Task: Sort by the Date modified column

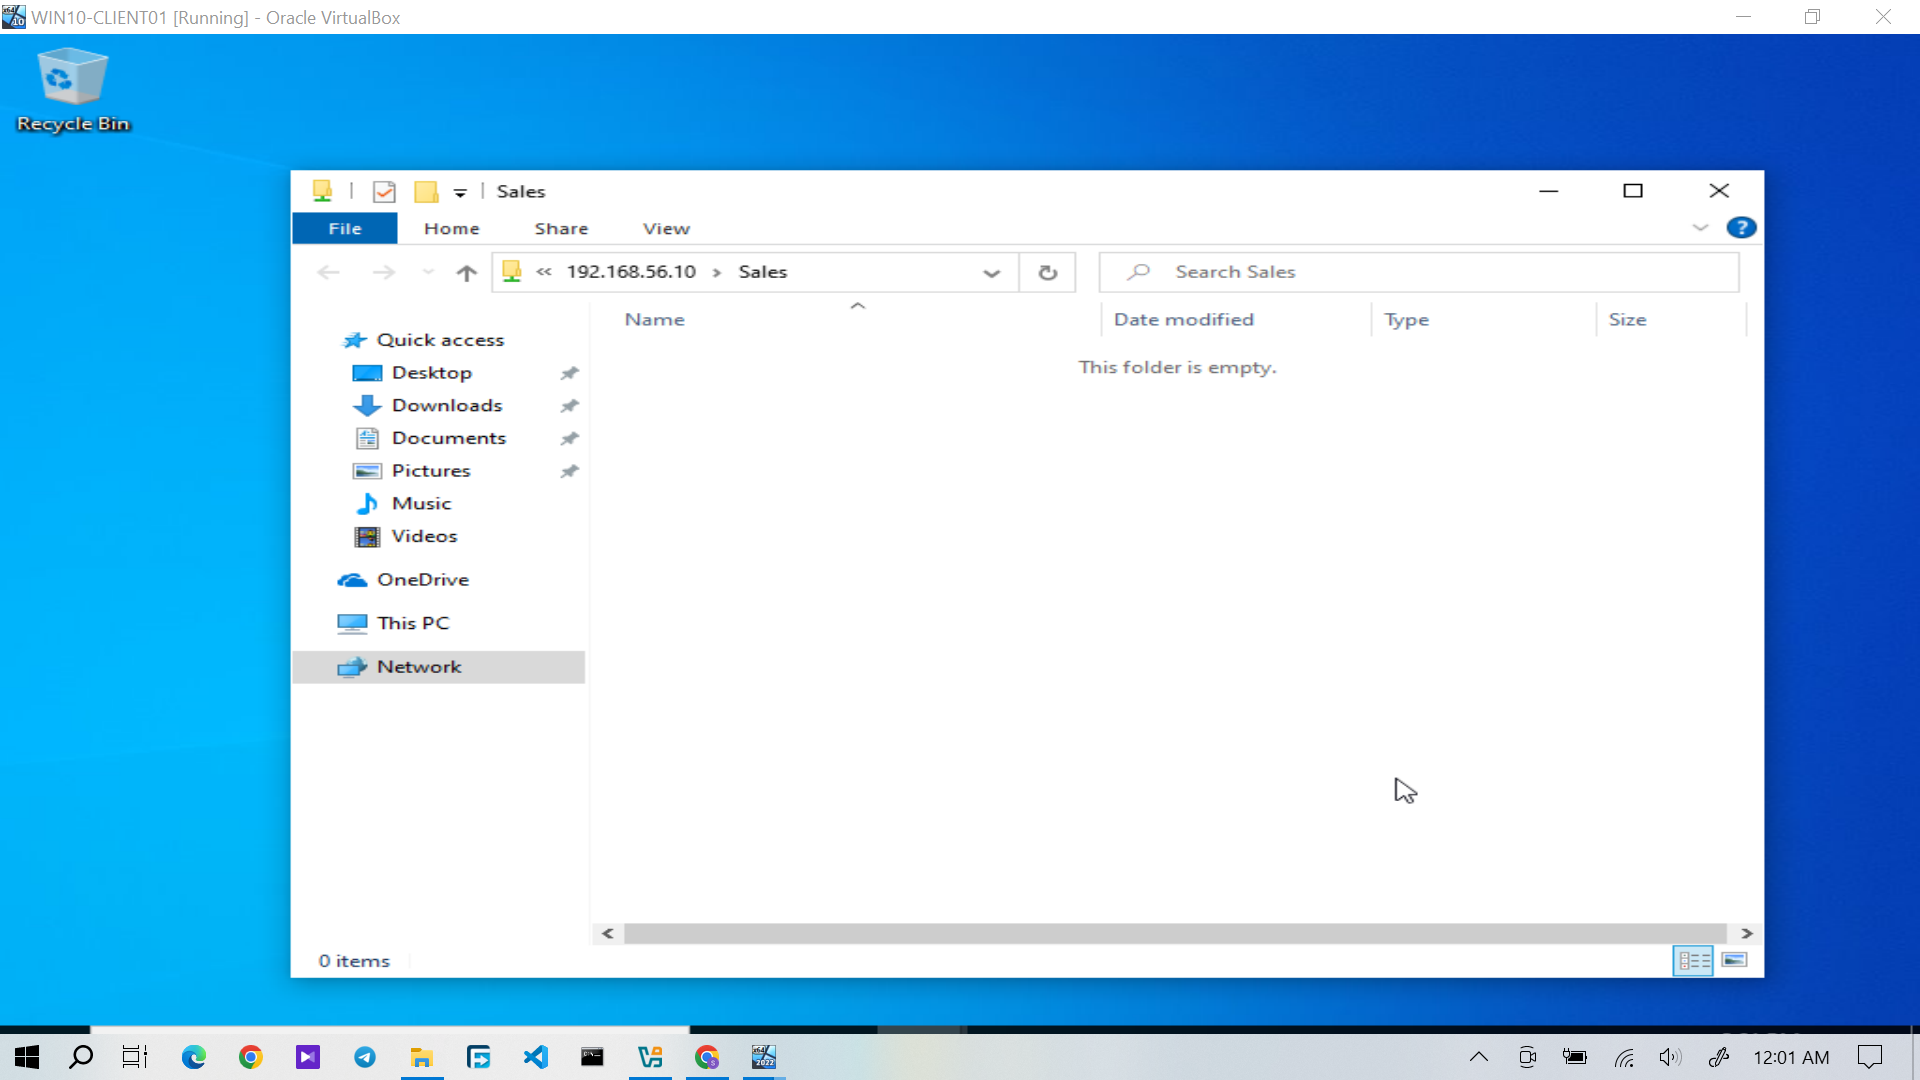Action: tap(1183, 320)
